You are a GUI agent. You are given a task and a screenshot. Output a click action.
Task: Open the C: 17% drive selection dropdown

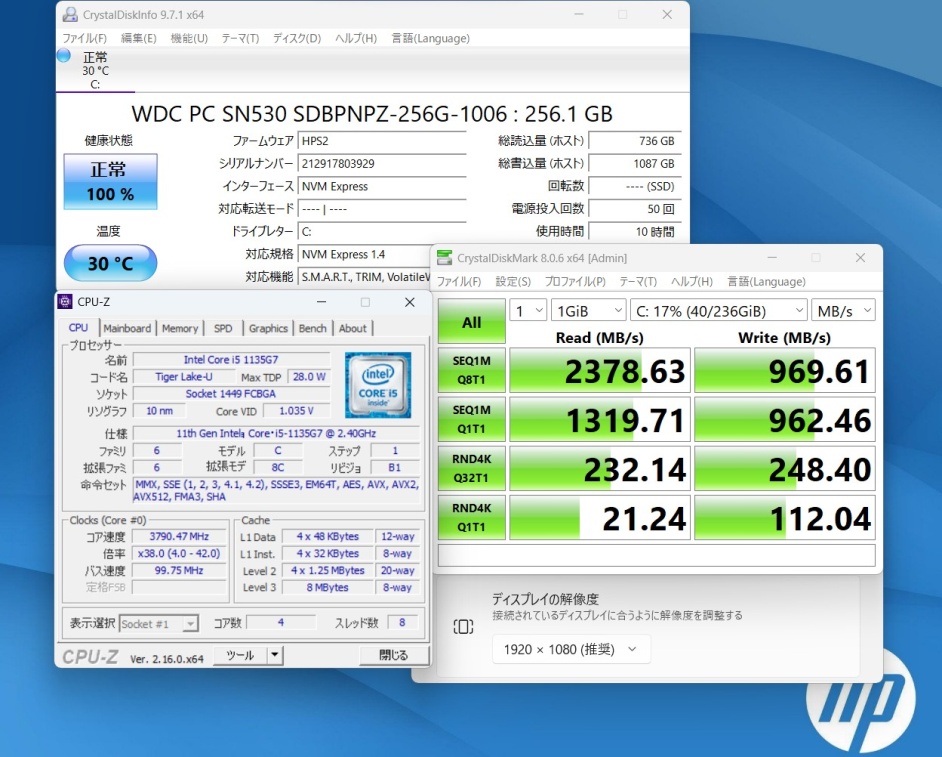pyautogui.click(x=719, y=311)
